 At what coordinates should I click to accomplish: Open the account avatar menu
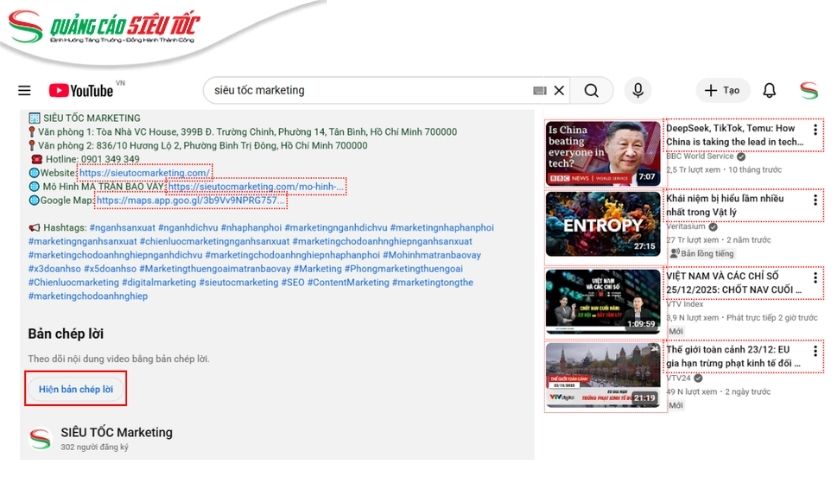pos(809,91)
